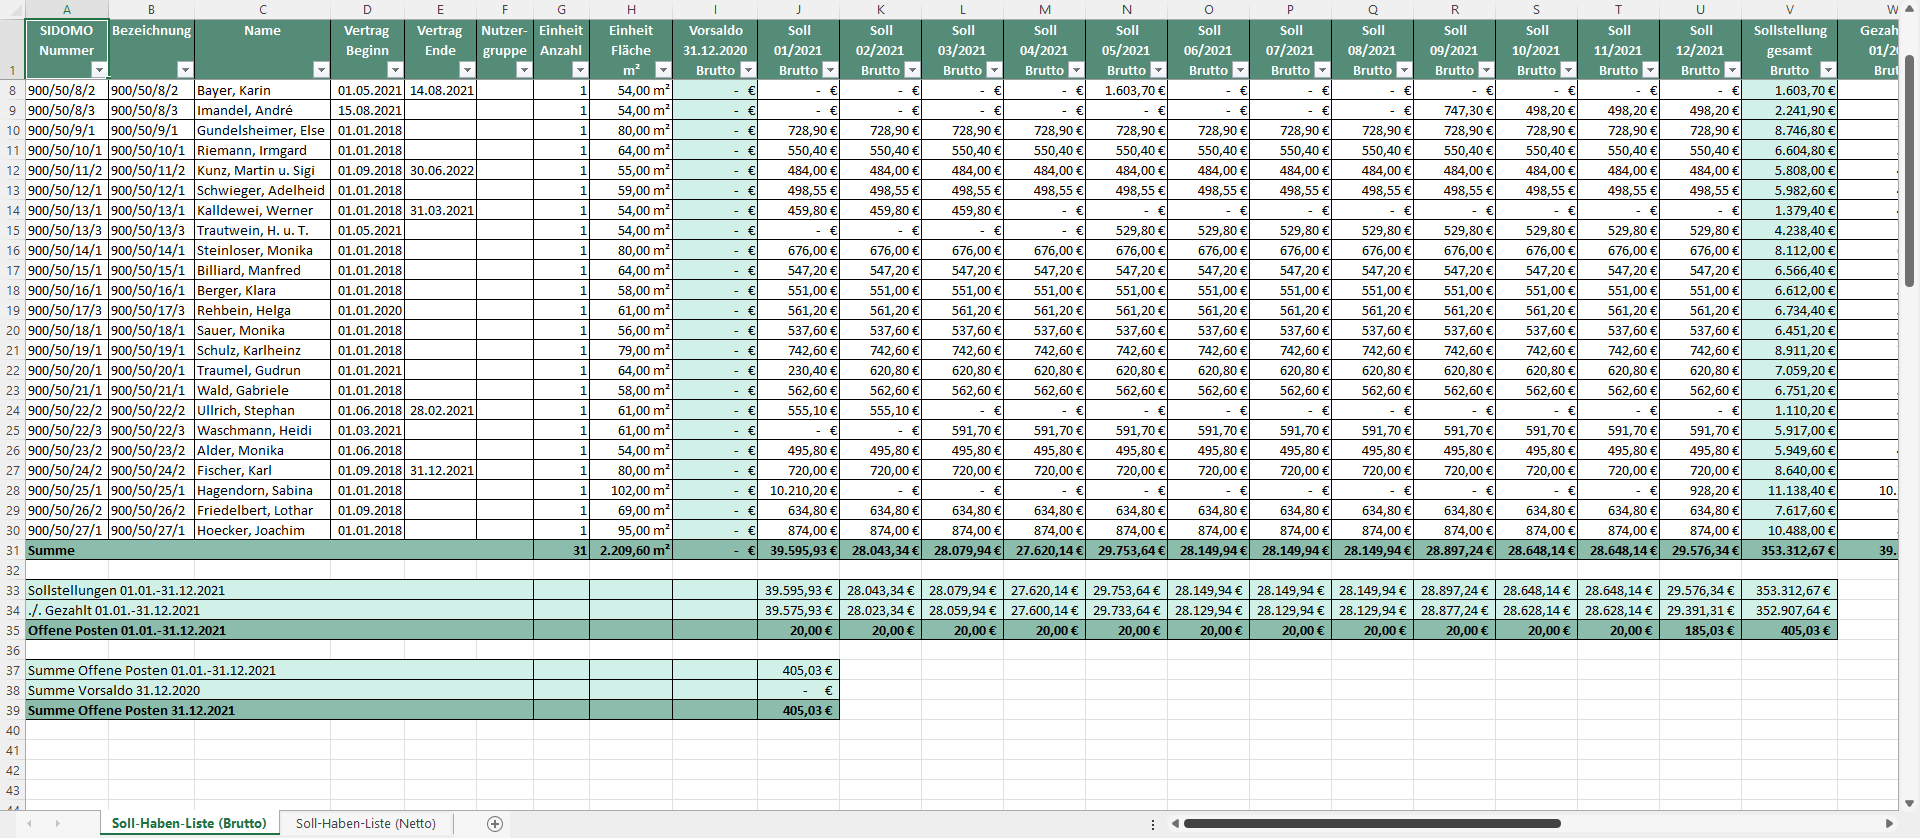
Task: Open the Vertrag Ende filter dropdown
Action: tap(467, 70)
